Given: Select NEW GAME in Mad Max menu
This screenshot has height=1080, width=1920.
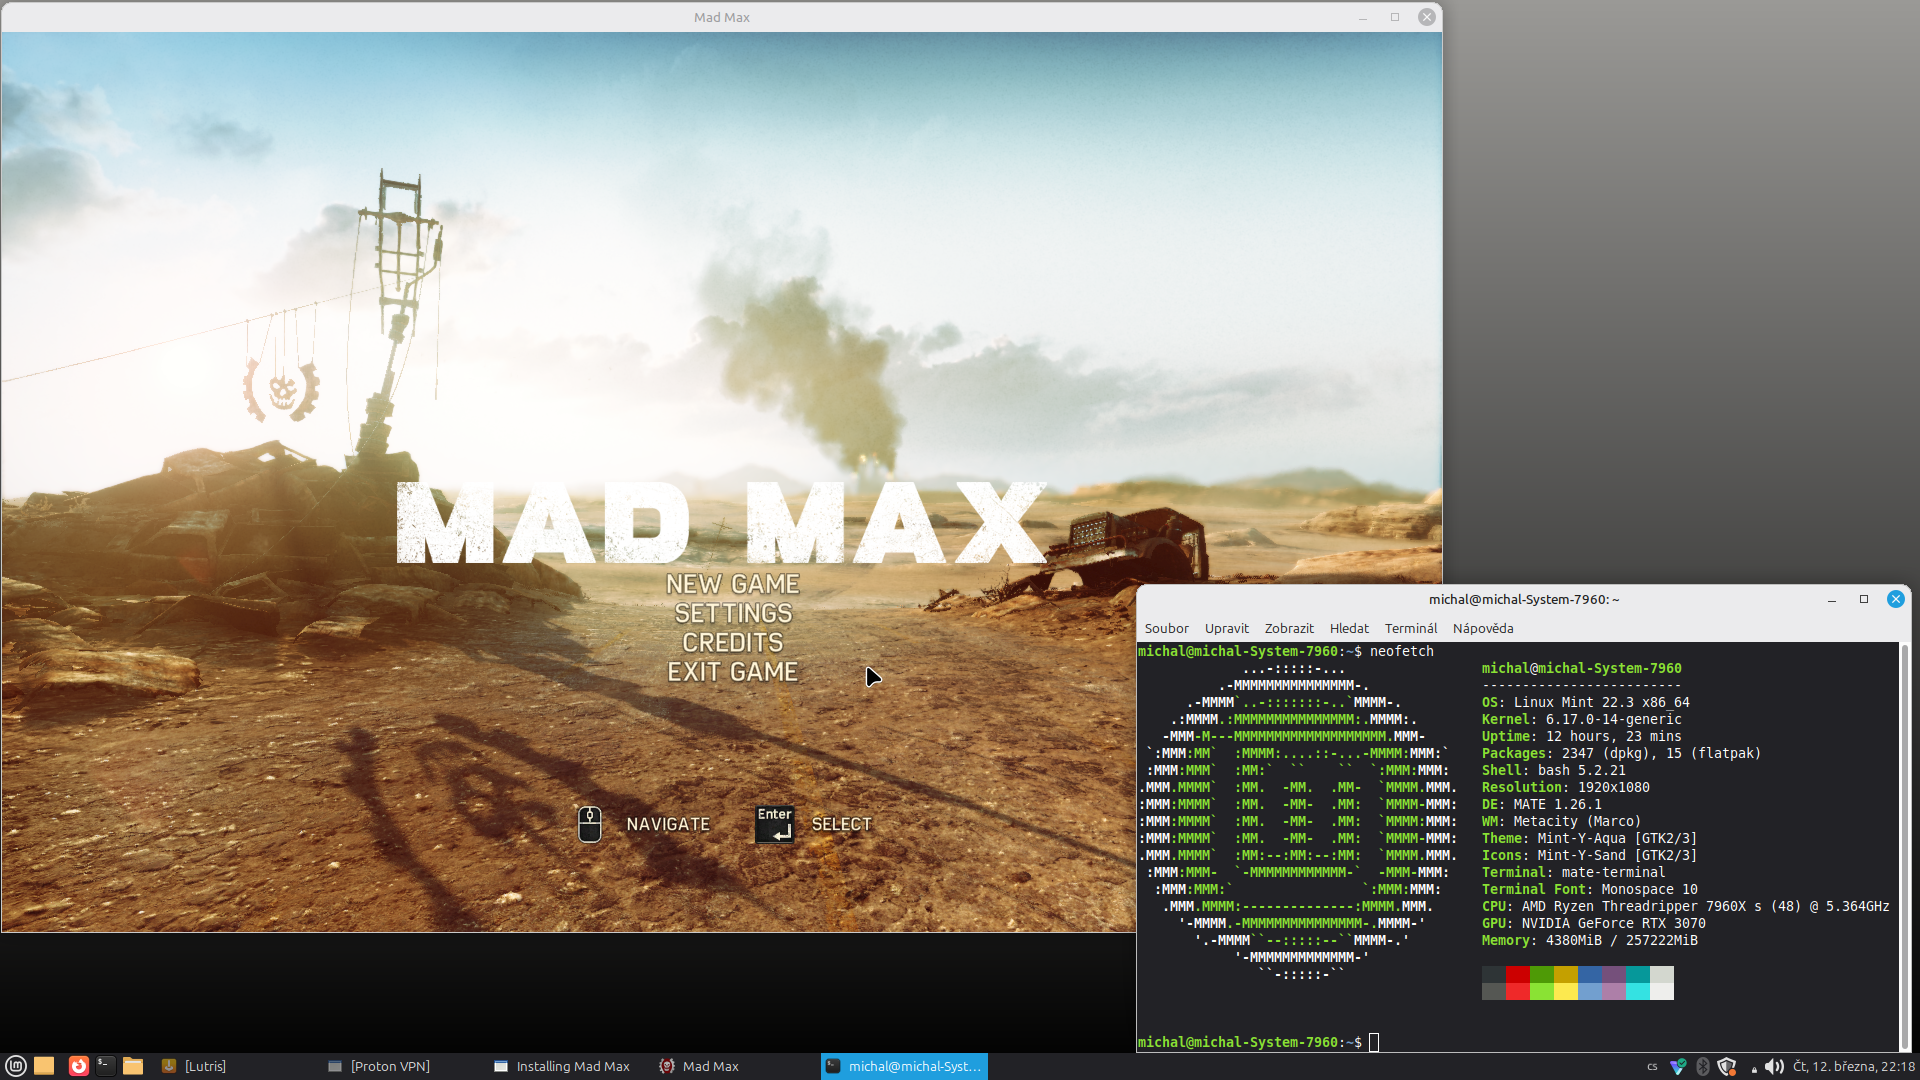Looking at the screenshot, I should point(733,584).
